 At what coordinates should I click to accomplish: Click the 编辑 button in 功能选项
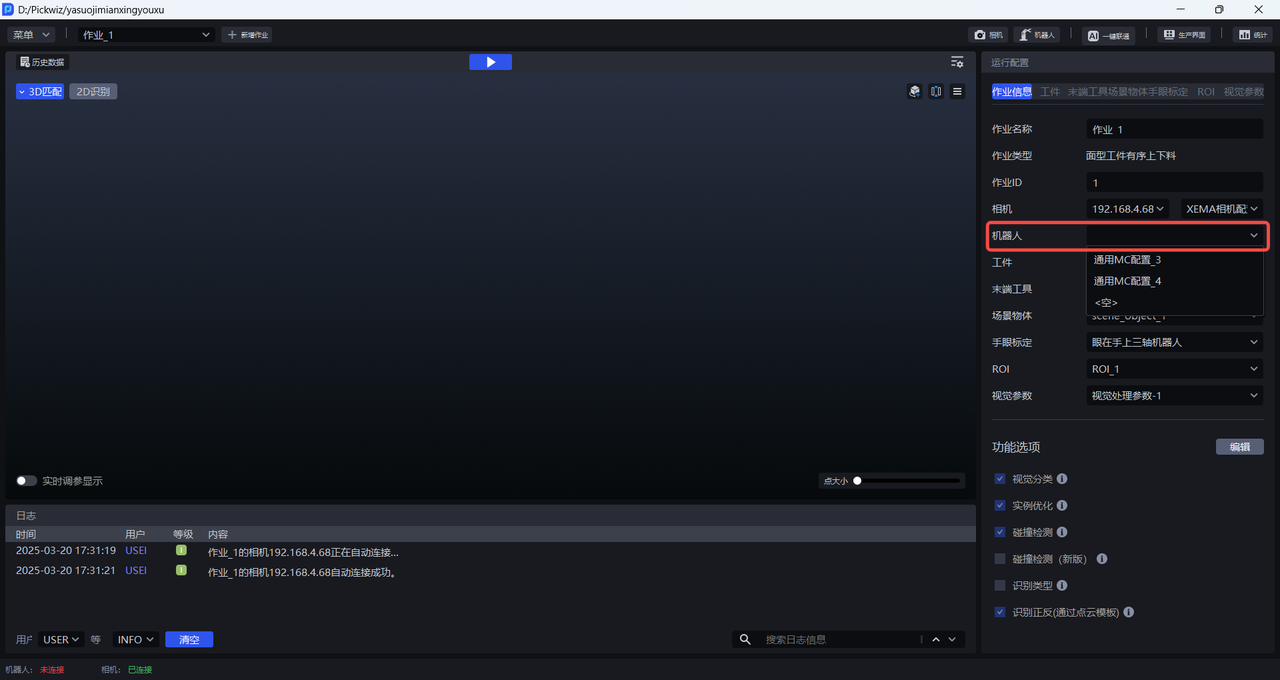tap(1239, 447)
